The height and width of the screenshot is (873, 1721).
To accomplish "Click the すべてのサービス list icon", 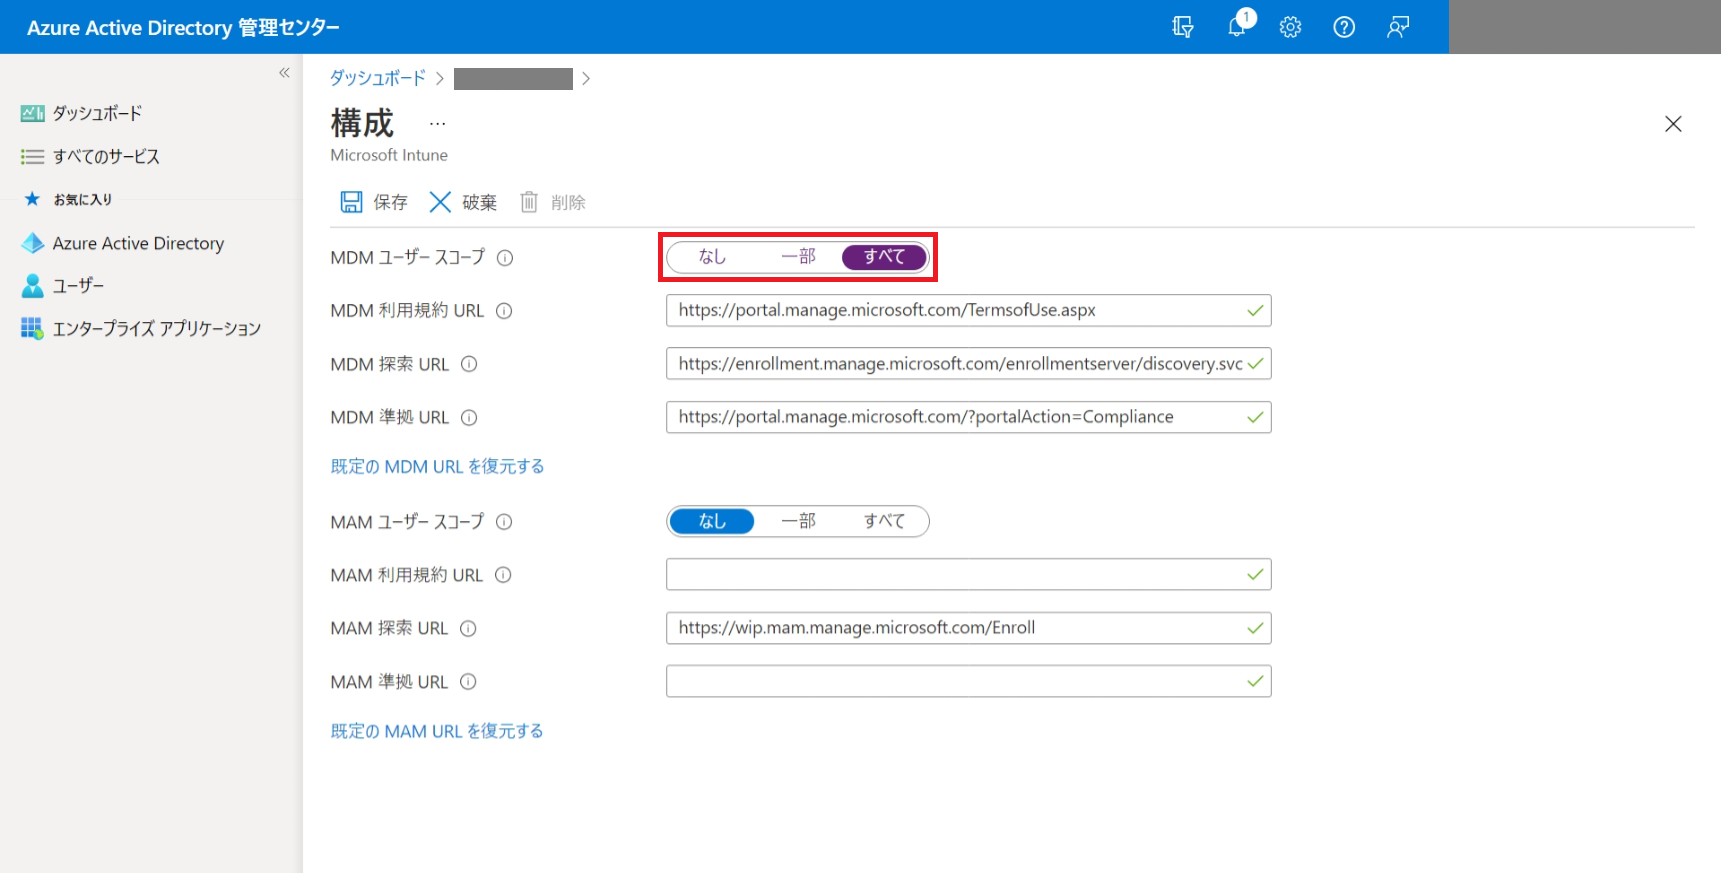I will [x=33, y=156].
